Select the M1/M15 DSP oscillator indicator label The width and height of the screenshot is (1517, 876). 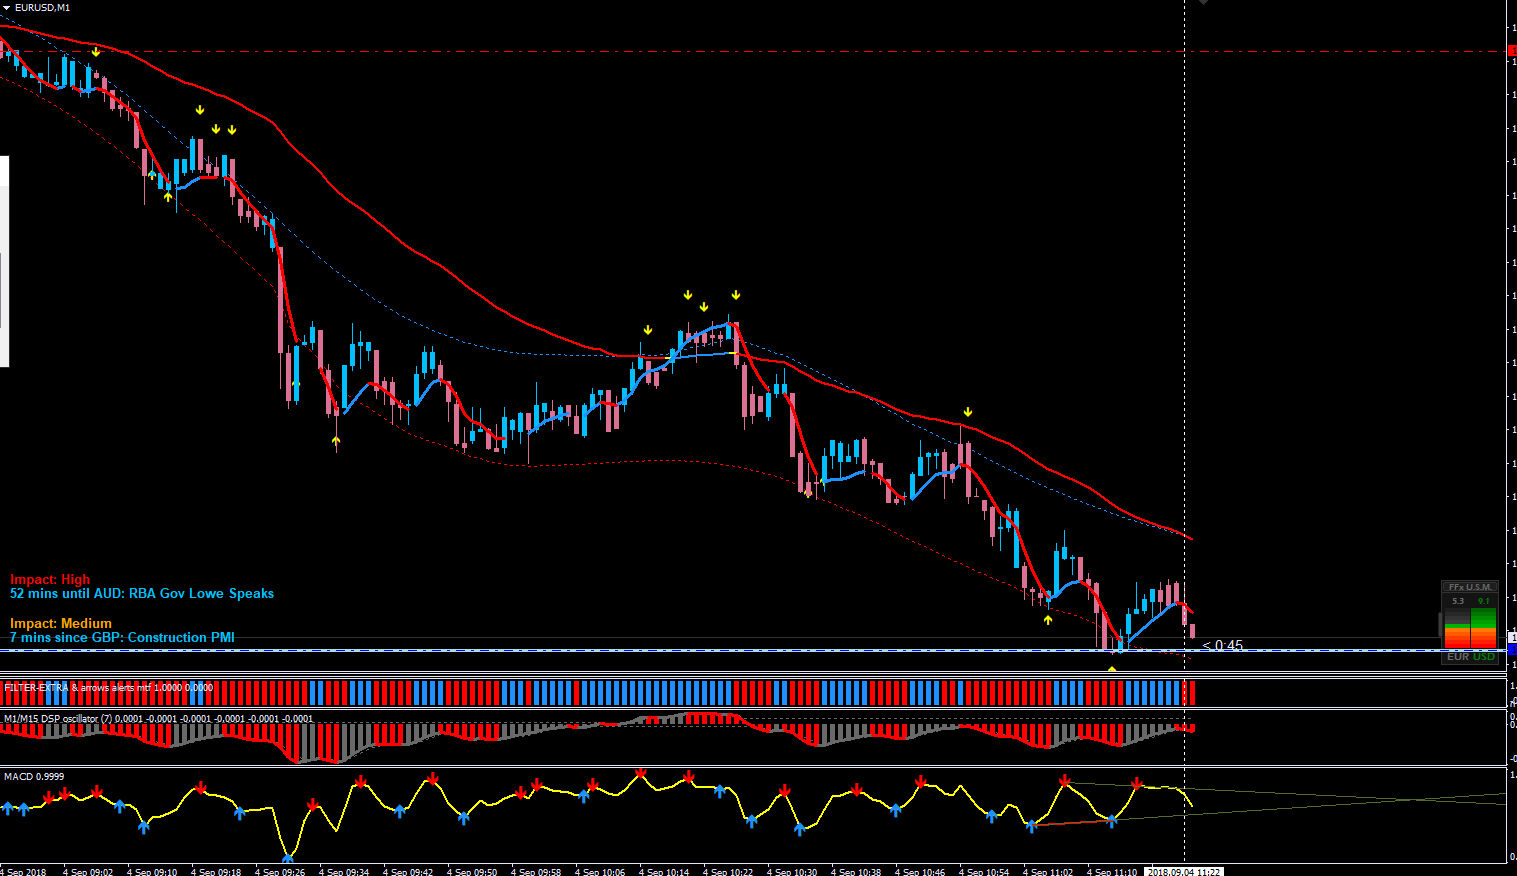pyautogui.click(x=158, y=718)
